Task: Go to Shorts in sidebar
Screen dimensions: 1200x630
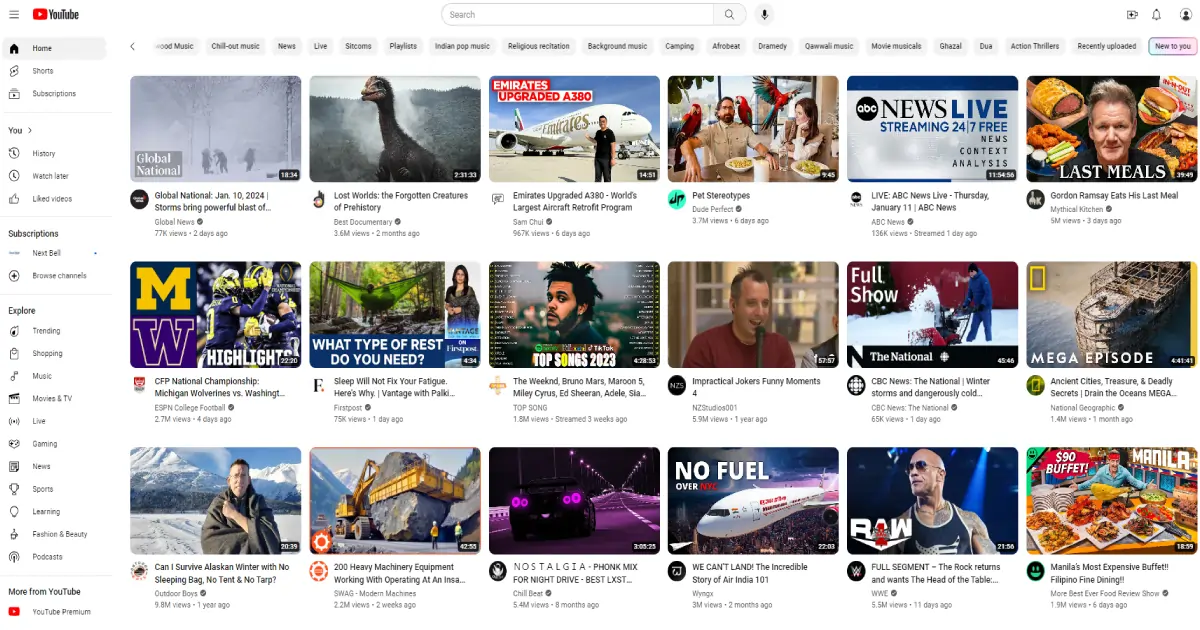Action: [53, 71]
